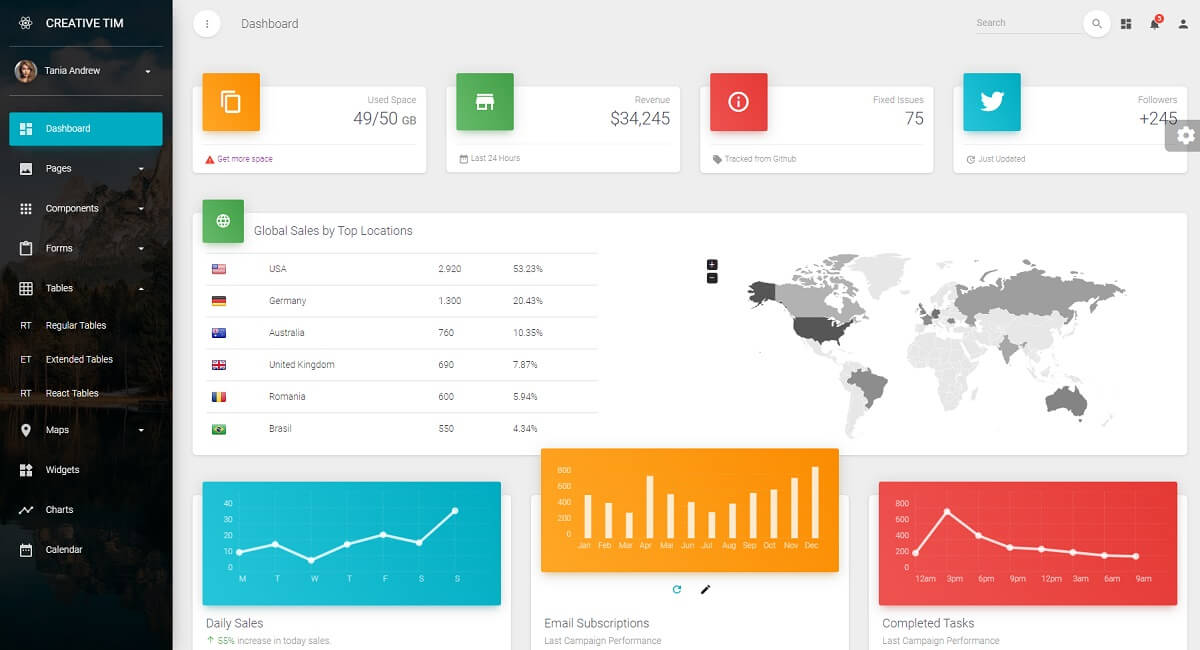
Task: Click the dashboard grid icon in header
Action: [1126, 22]
